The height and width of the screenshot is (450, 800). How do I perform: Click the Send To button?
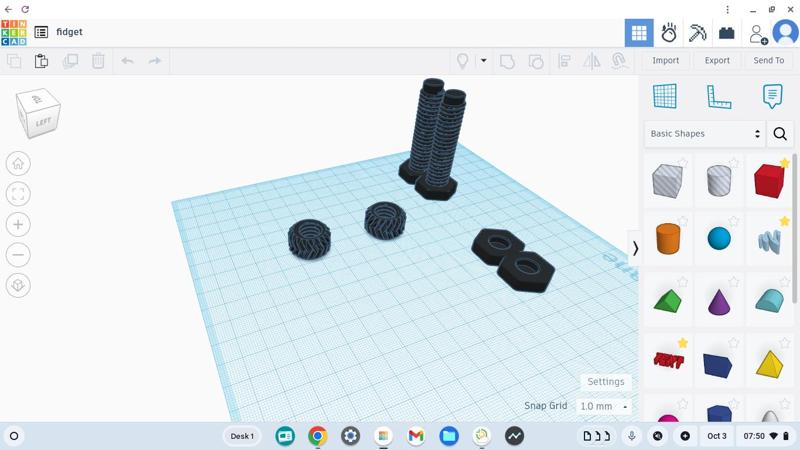[768, 60]
